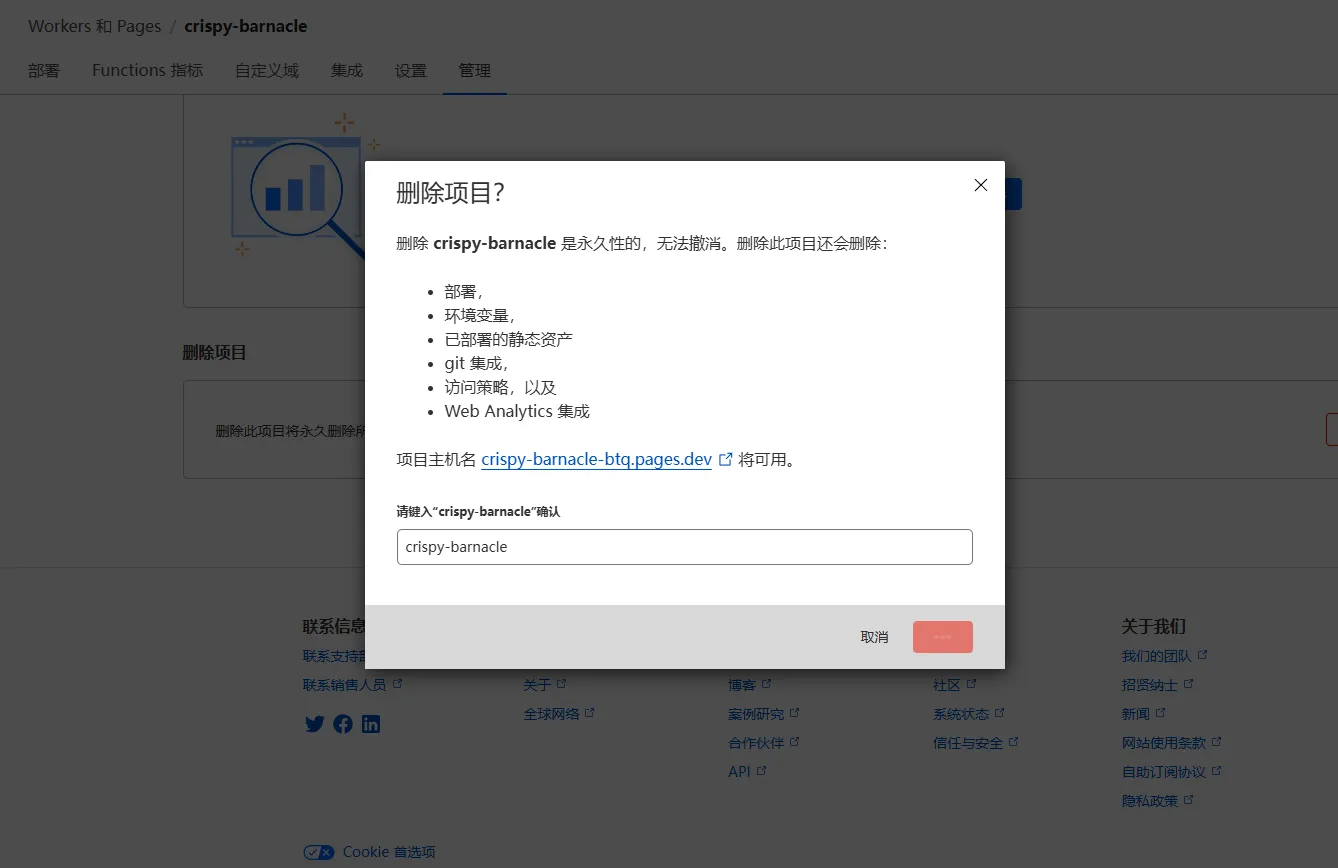1338x868 pixels.
Task: Open the crispy-barnacle-btq.pages.dev link
Action: click(596, 458)
